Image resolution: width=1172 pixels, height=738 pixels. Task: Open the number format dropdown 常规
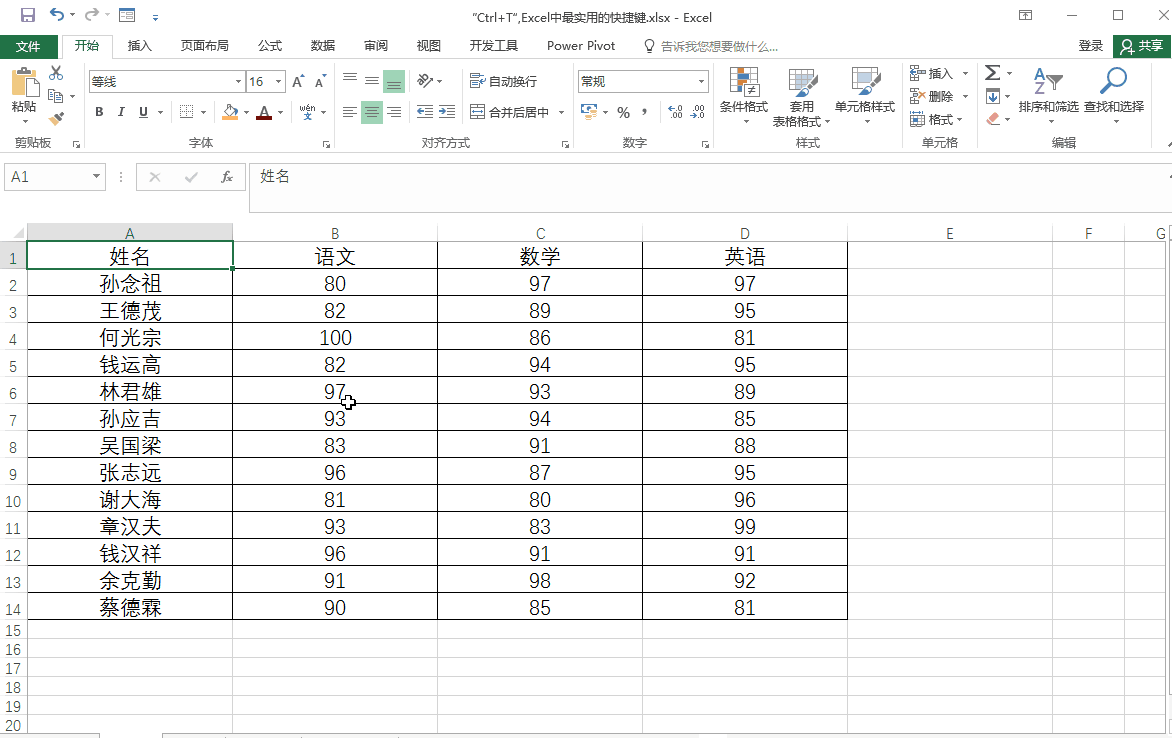click(x=701, y=82)
